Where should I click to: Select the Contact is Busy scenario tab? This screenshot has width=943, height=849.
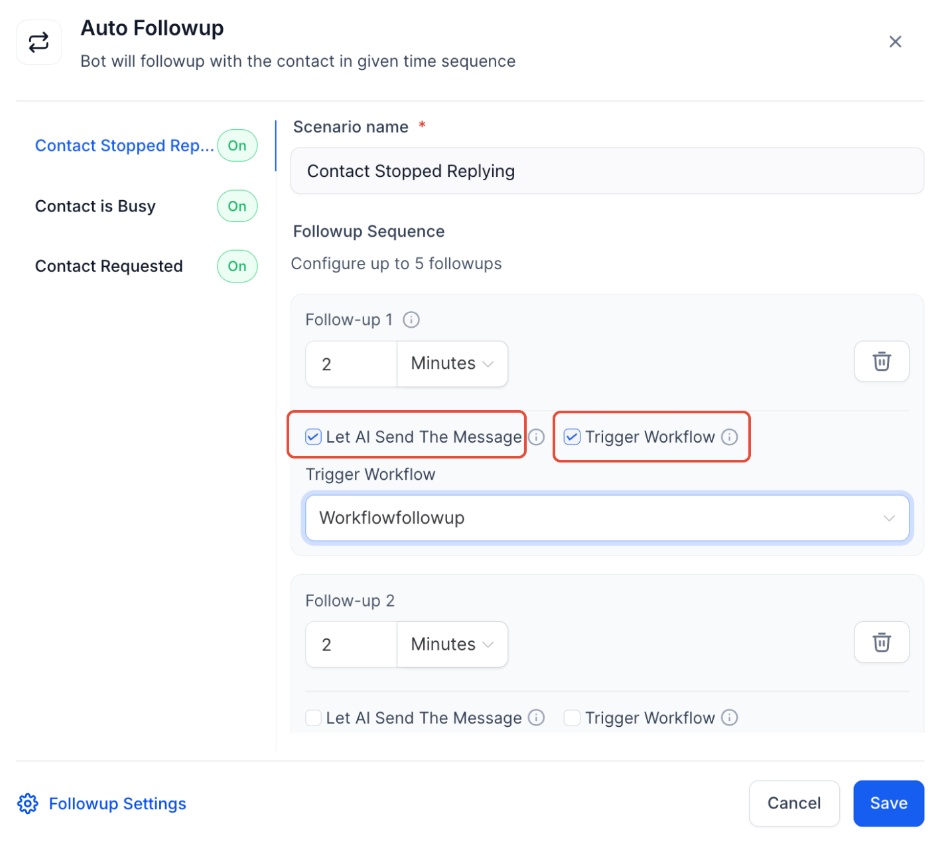[95, 206]
